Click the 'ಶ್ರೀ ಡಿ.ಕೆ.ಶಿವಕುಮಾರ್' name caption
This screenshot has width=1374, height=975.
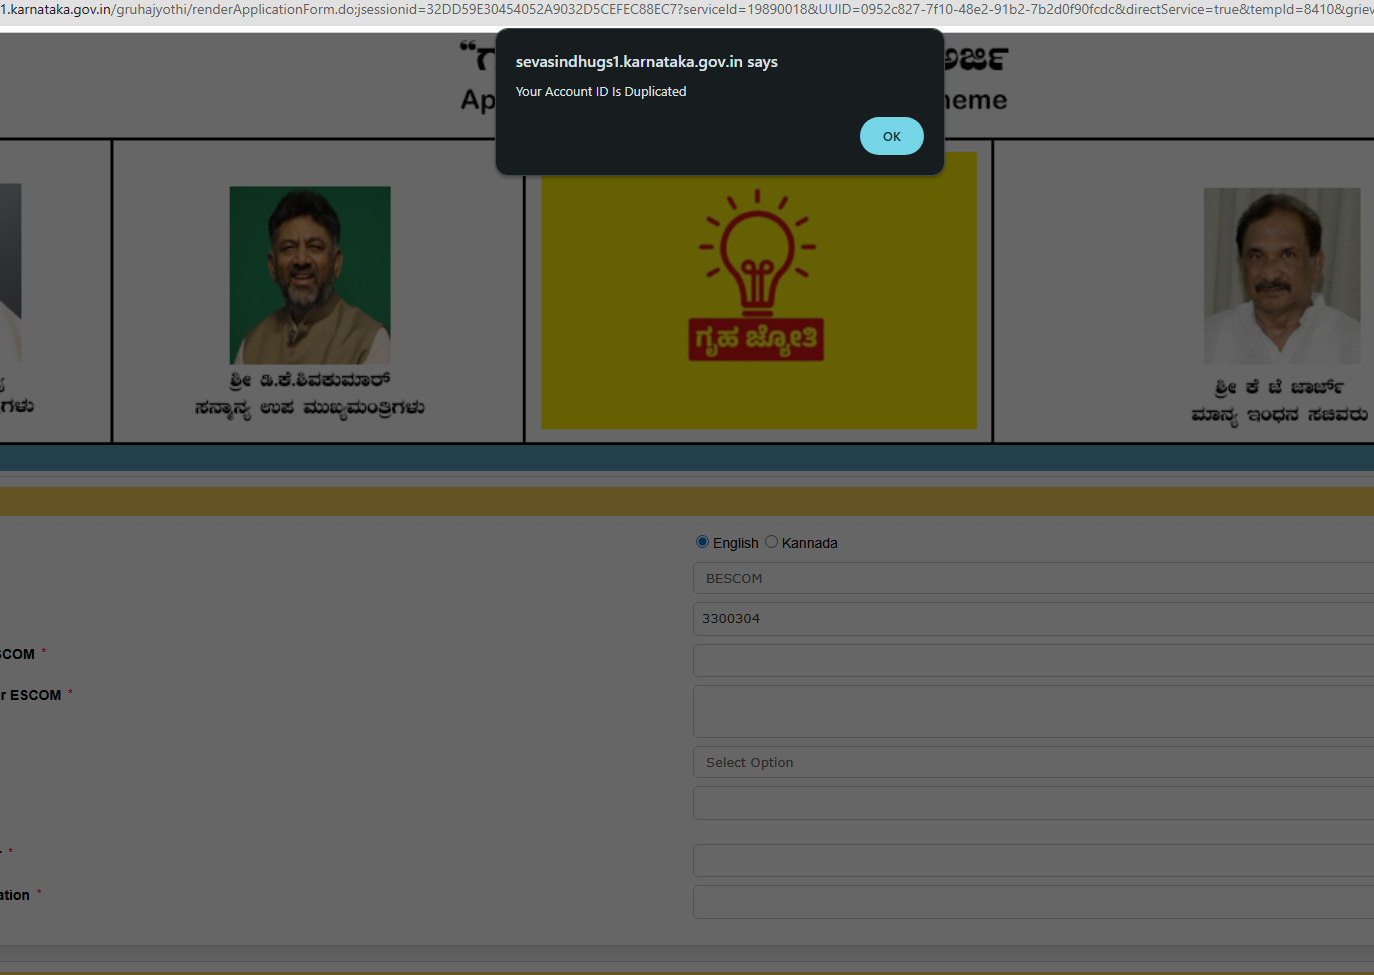pyautogui.click(x=310, y=380)
